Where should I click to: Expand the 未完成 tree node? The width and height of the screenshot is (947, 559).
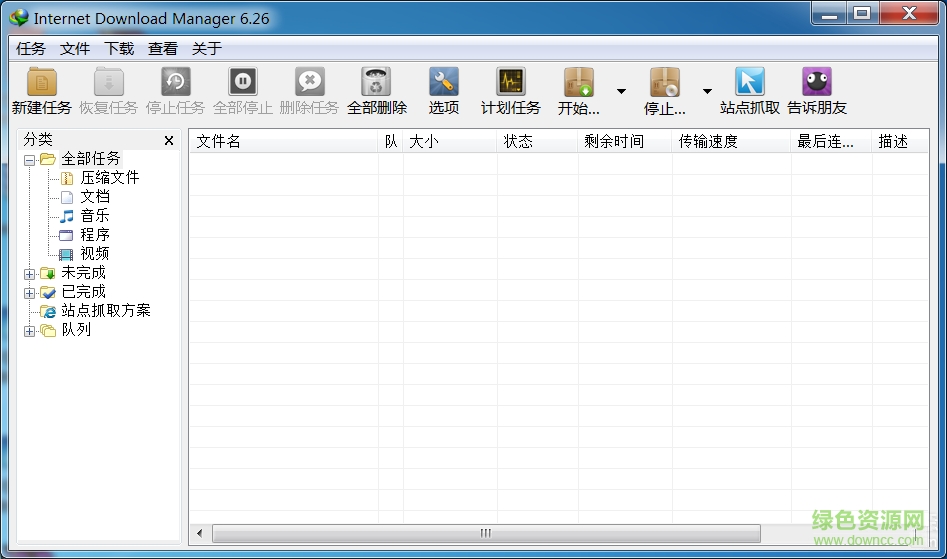tap(29, 274)
